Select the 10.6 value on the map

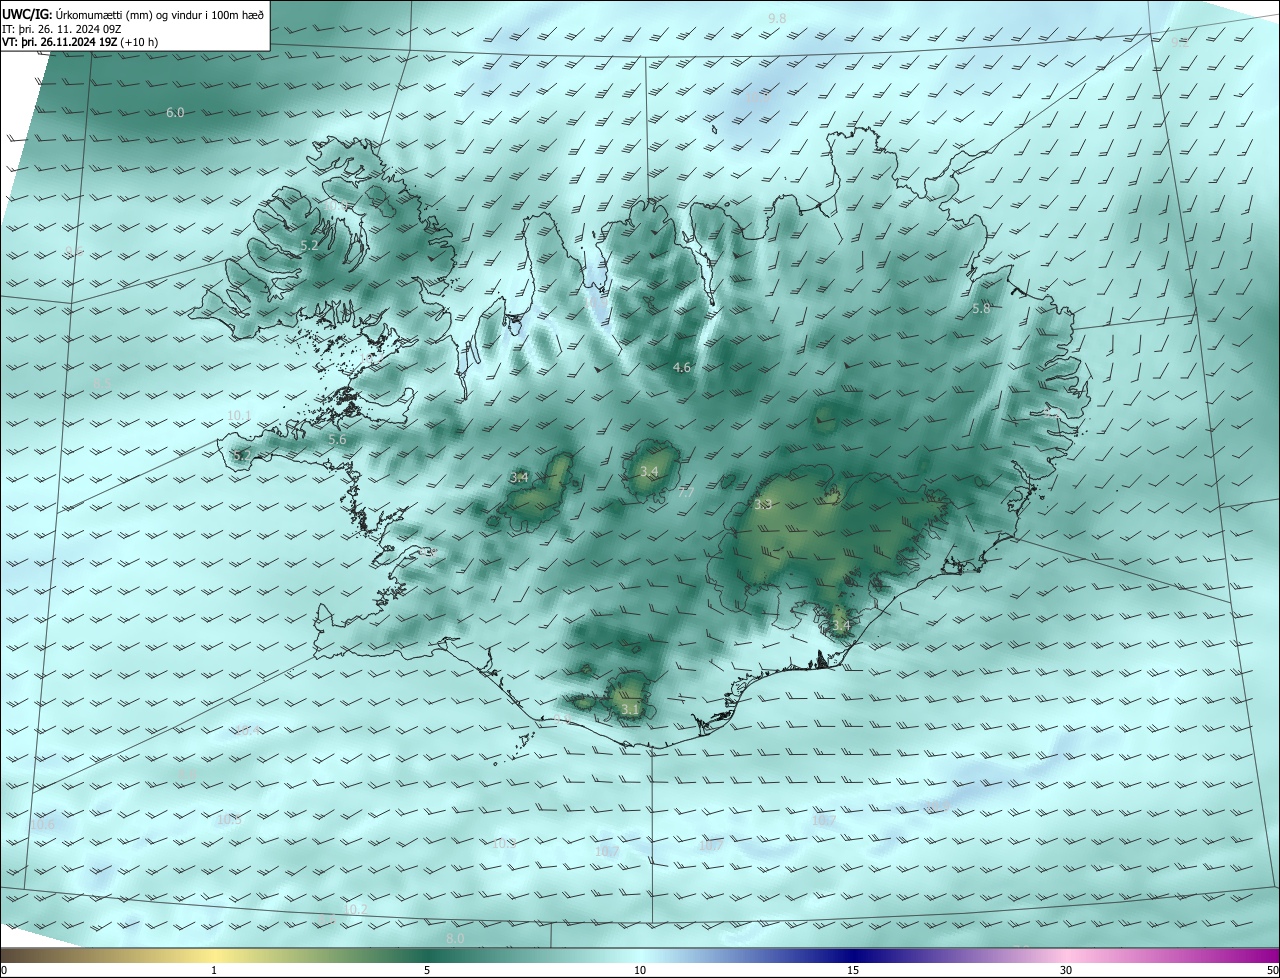click(x=43, y=825)
